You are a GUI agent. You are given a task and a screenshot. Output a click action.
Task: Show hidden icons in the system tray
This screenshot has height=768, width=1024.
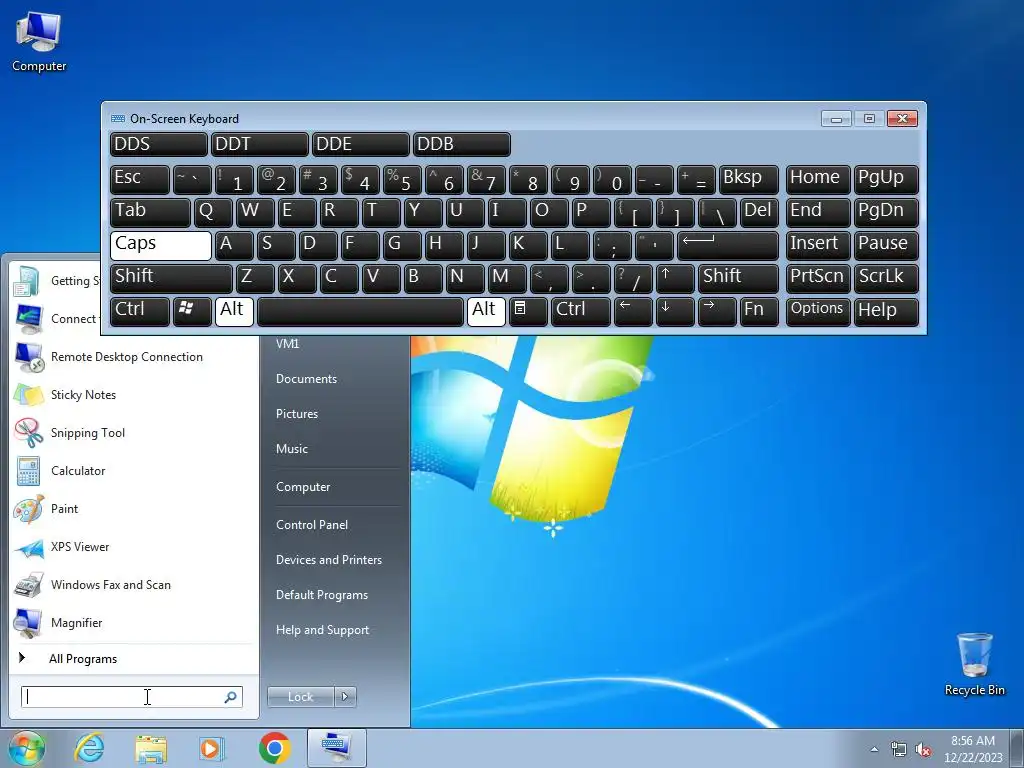[874, 750]
